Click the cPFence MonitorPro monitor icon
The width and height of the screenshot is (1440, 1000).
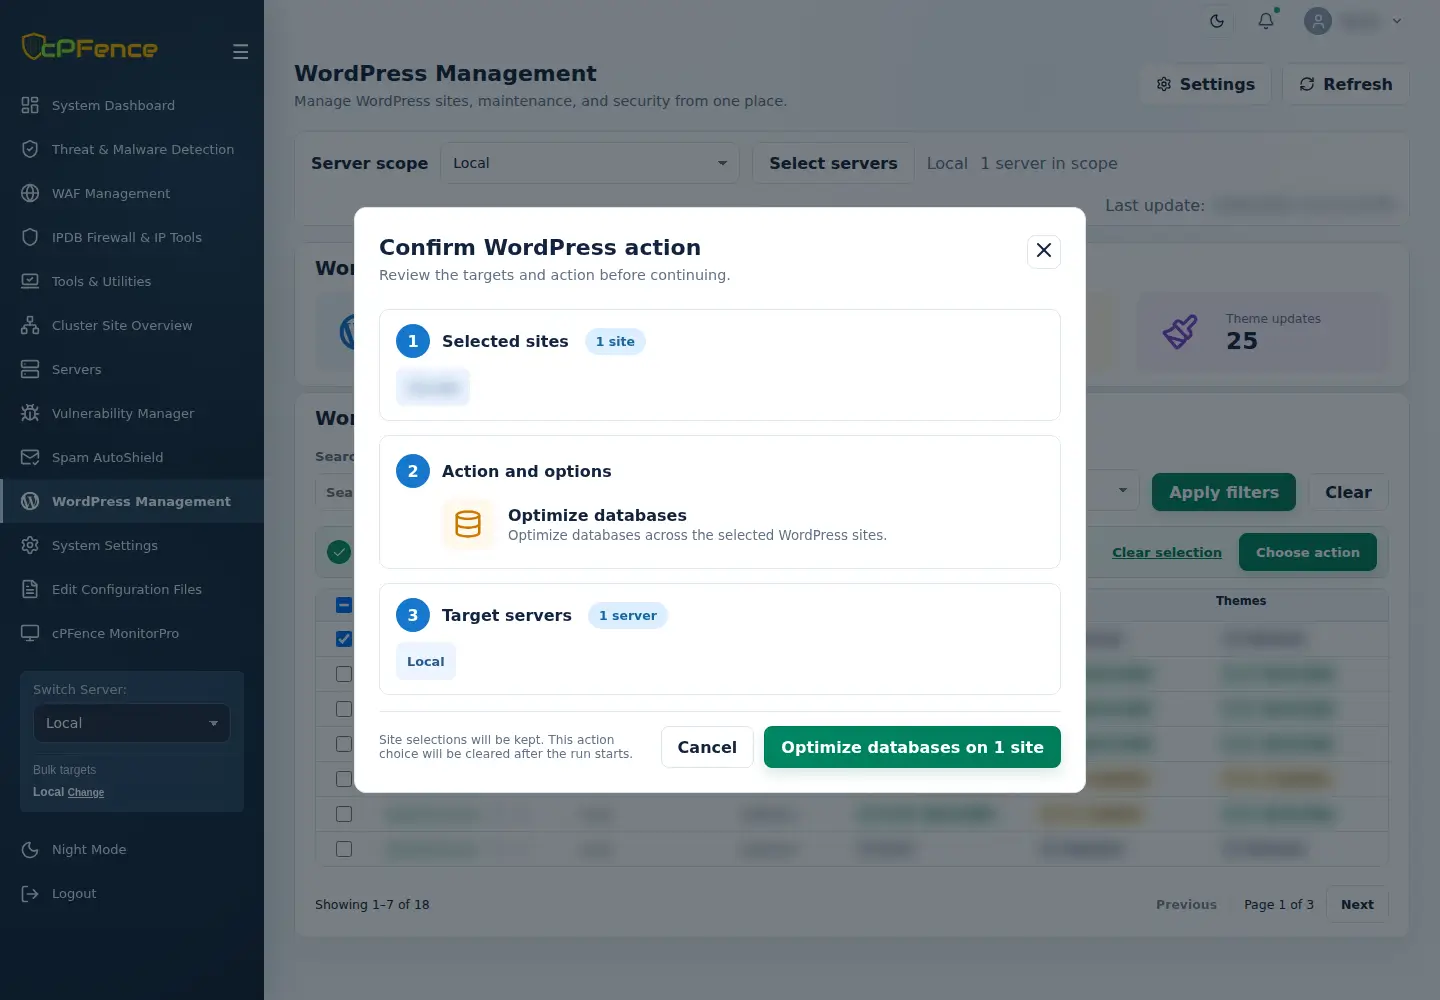[x=30, y=633]
